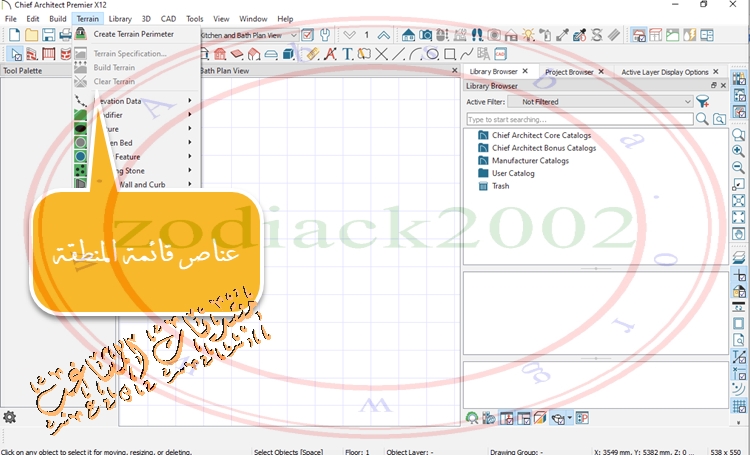This screenshot has width=750, height=455.
Task: Expand the Wall and Curb submenu arrow
Action: pos(190,184)
